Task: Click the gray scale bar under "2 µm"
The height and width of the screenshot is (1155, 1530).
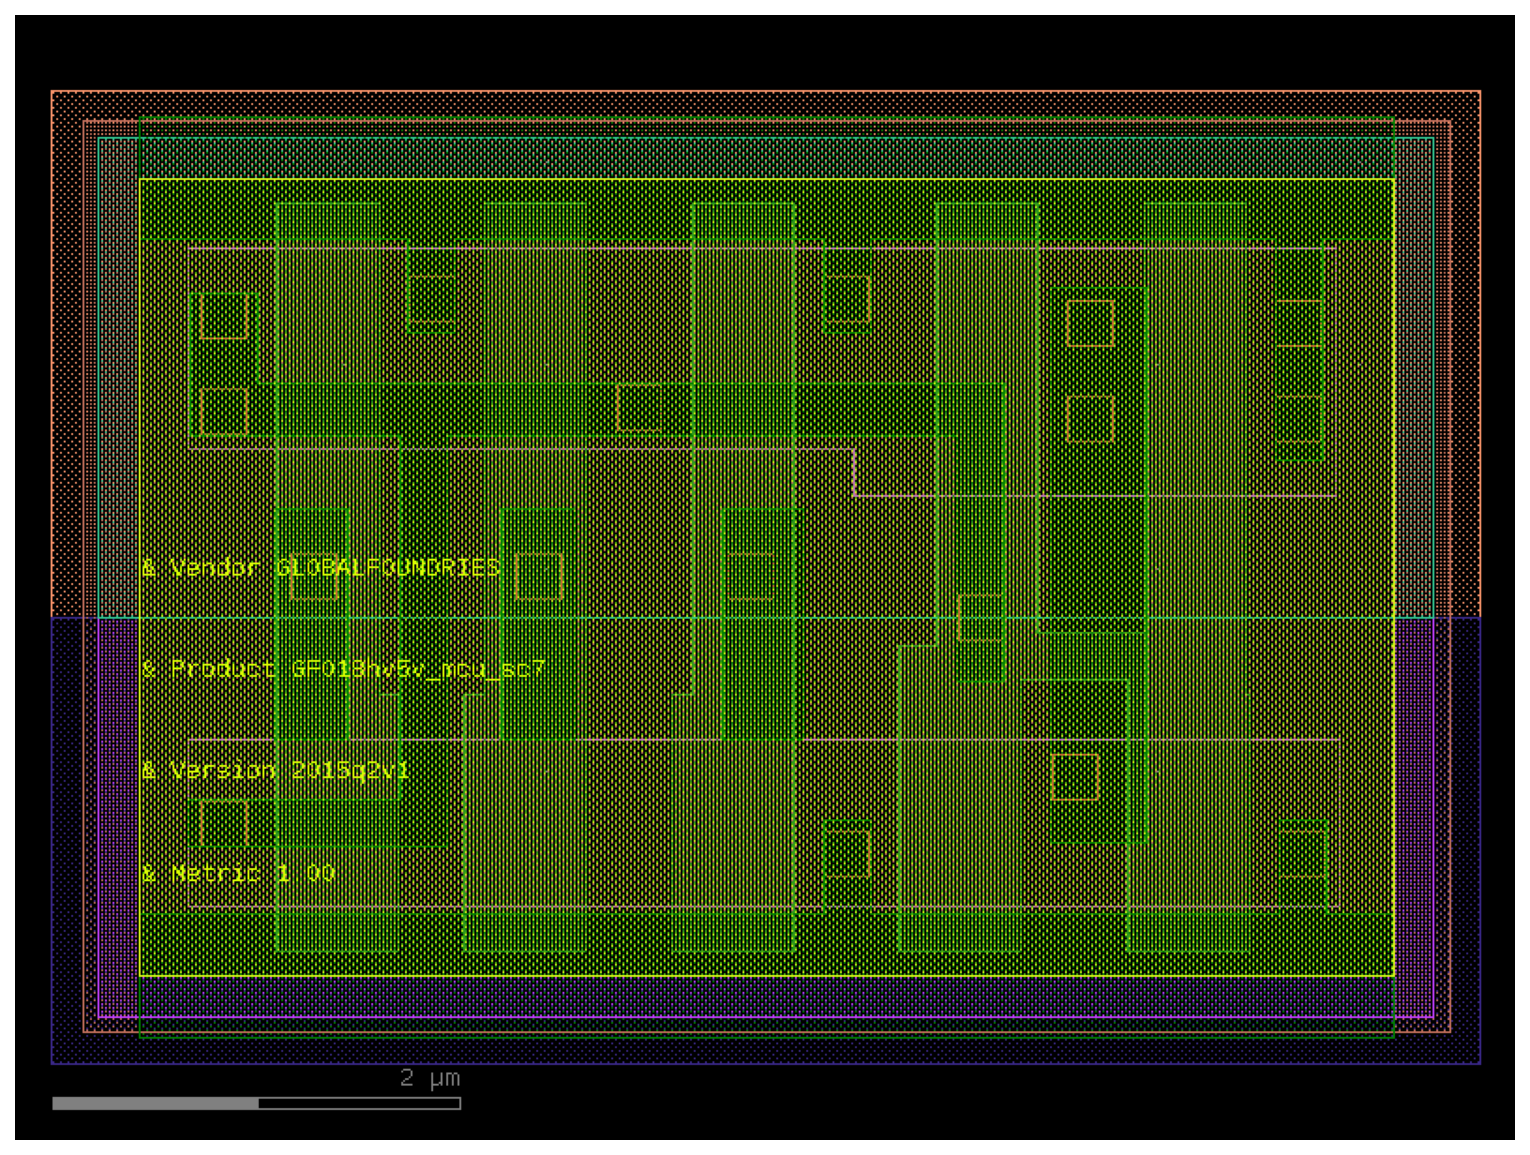Action: point(256,1103)
